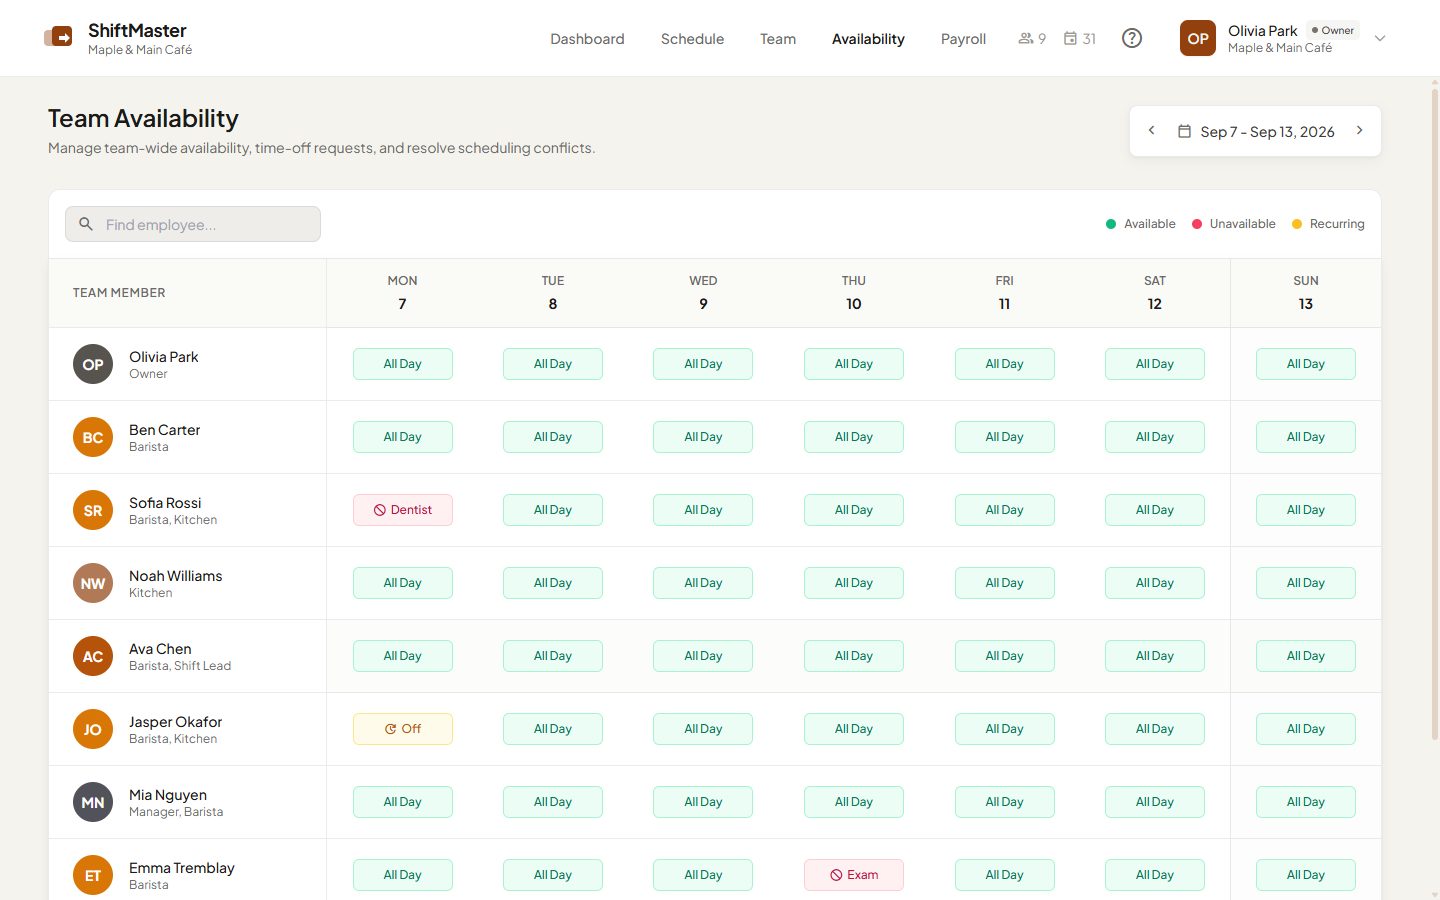Go to the next week
Screen dimensions: 1440x900
[x=1360, y=130]
